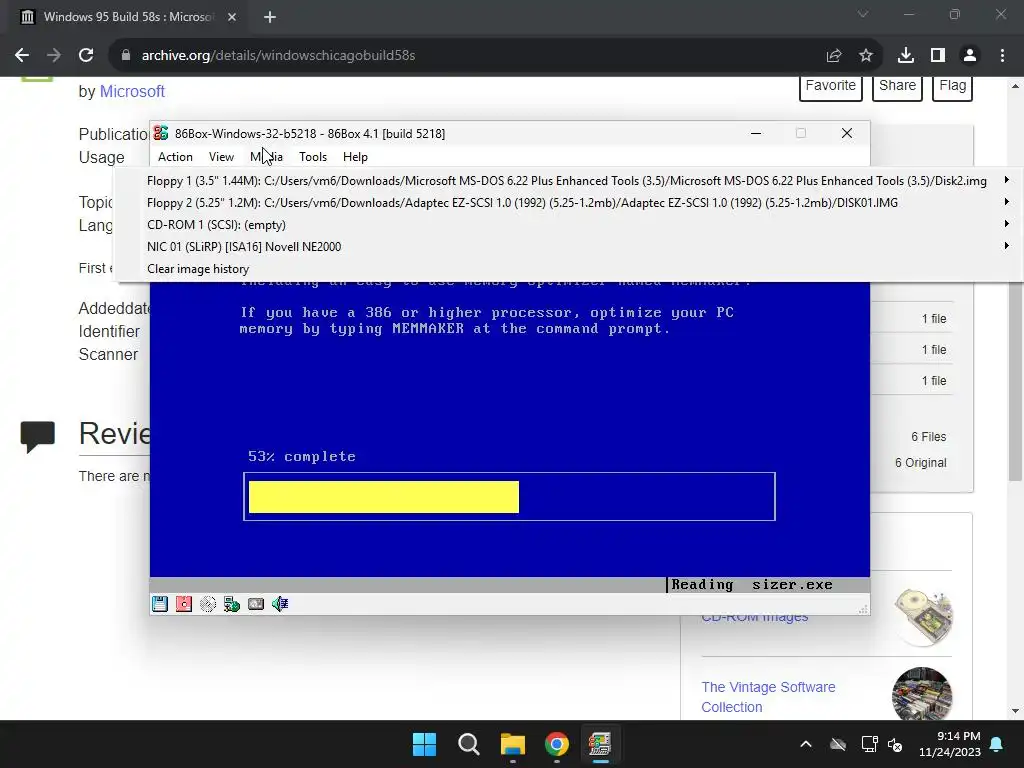Viewport: 1024px width, 768px height.
Task: Open The Vintage Software Collection link
Action: pyautogui.click(x=768, y=697)
